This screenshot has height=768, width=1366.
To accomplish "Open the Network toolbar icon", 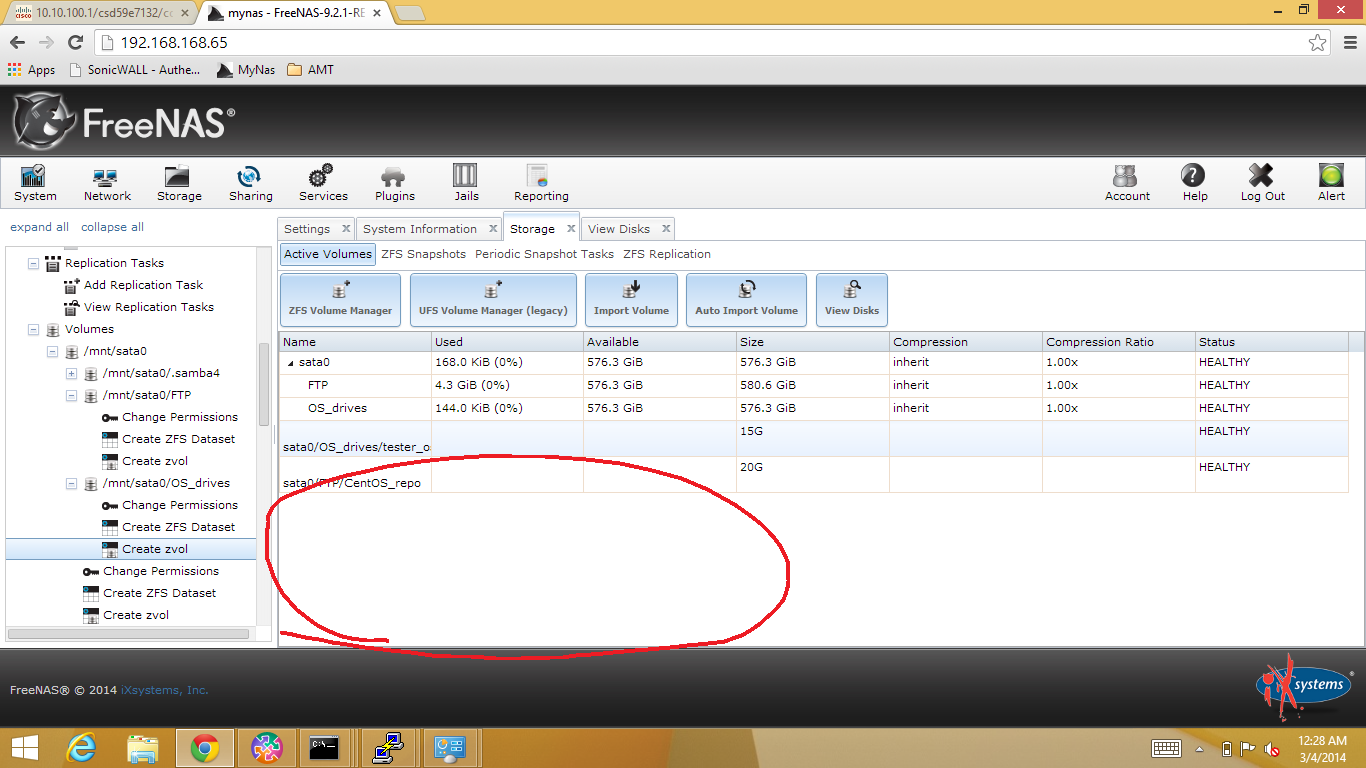I will 107,184.
